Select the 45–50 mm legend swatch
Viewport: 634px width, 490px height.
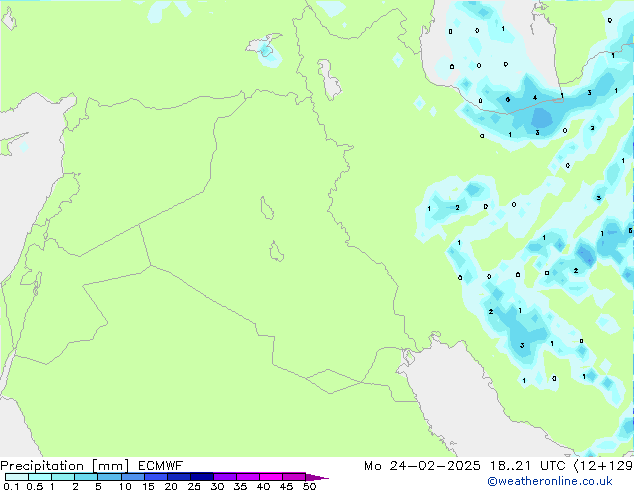[294, 477]
